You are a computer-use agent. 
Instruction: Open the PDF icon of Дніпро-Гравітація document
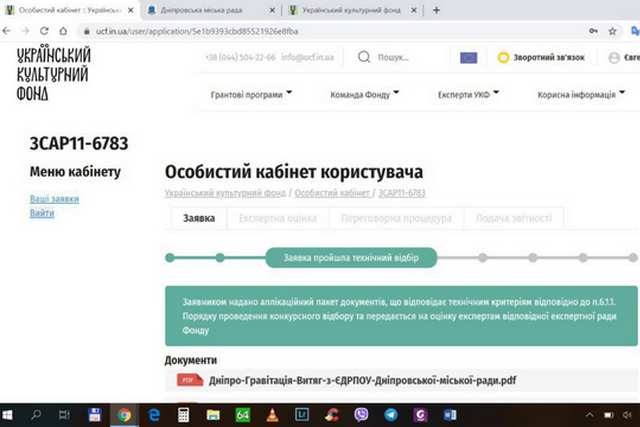(189, 380)
